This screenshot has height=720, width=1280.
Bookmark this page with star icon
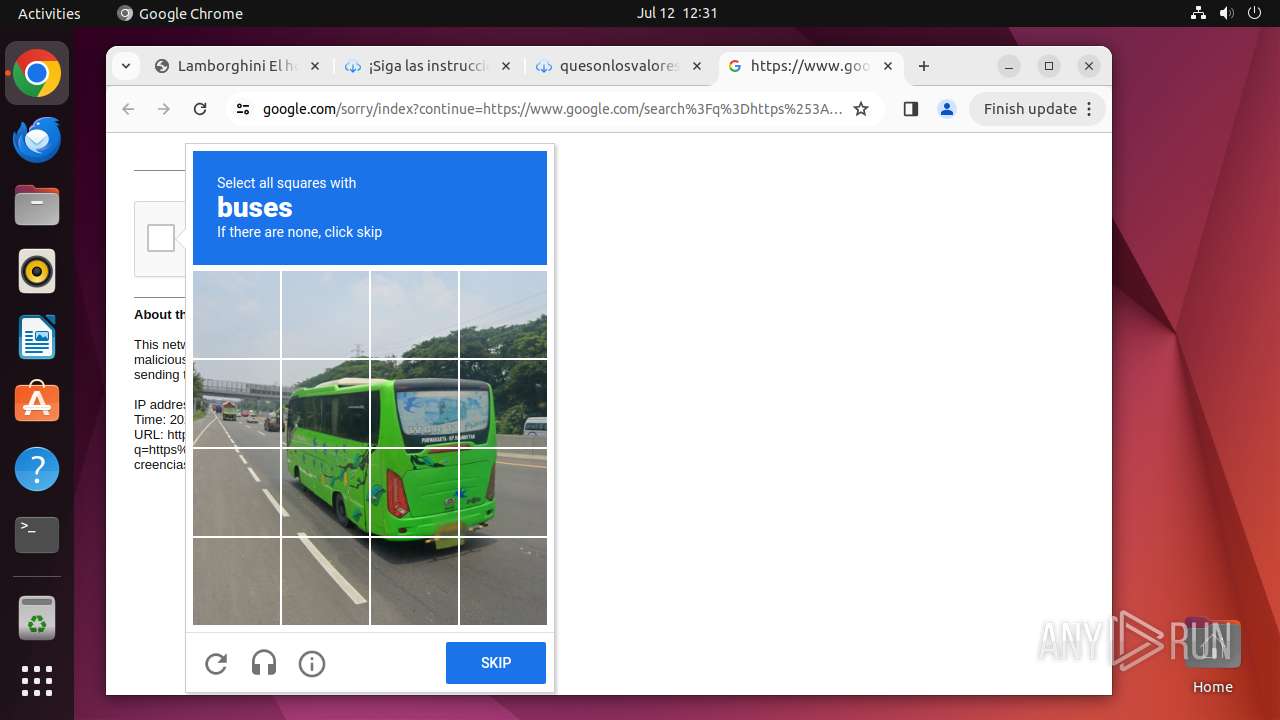861,109
